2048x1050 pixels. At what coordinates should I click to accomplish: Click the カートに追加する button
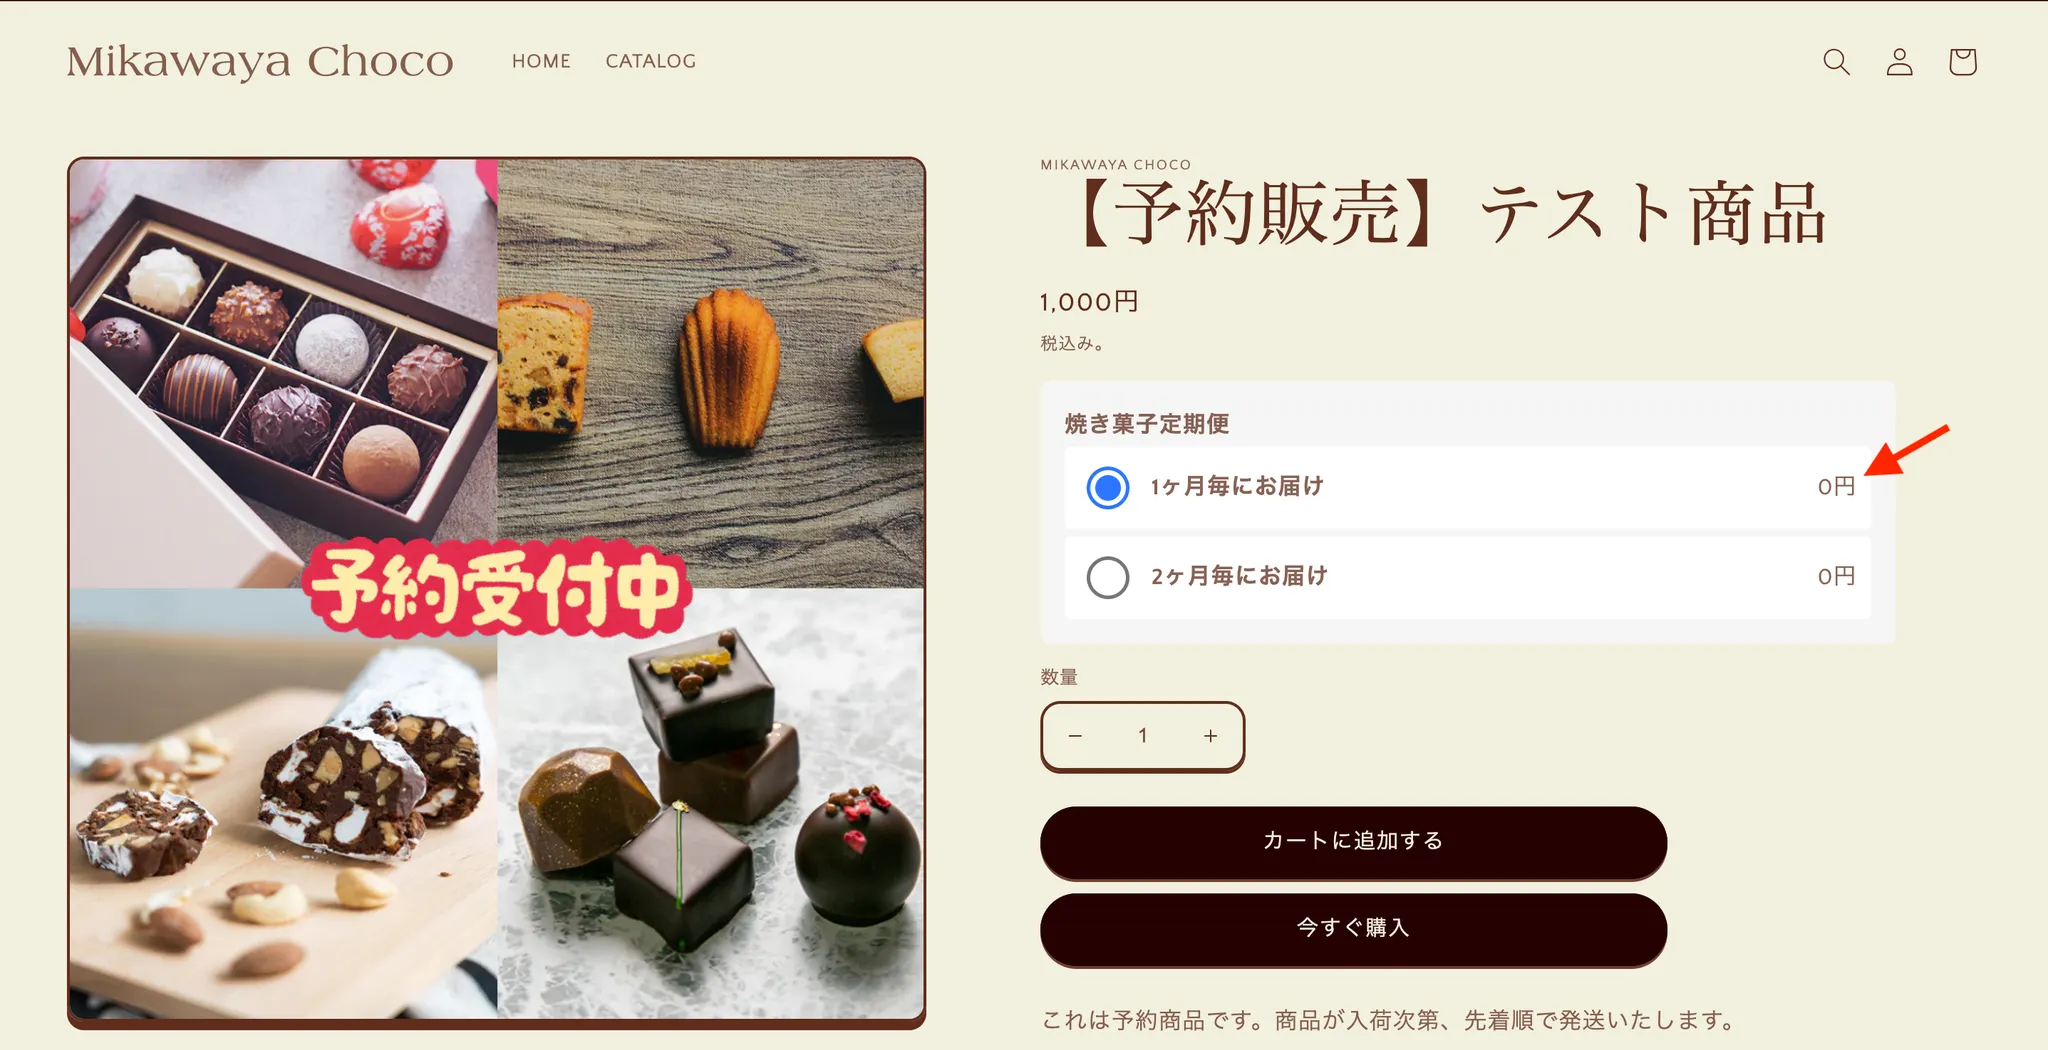[1353, 841]
